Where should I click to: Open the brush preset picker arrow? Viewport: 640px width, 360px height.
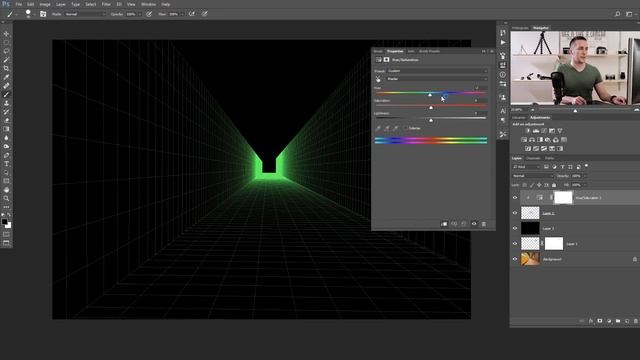tap(34, 14)
